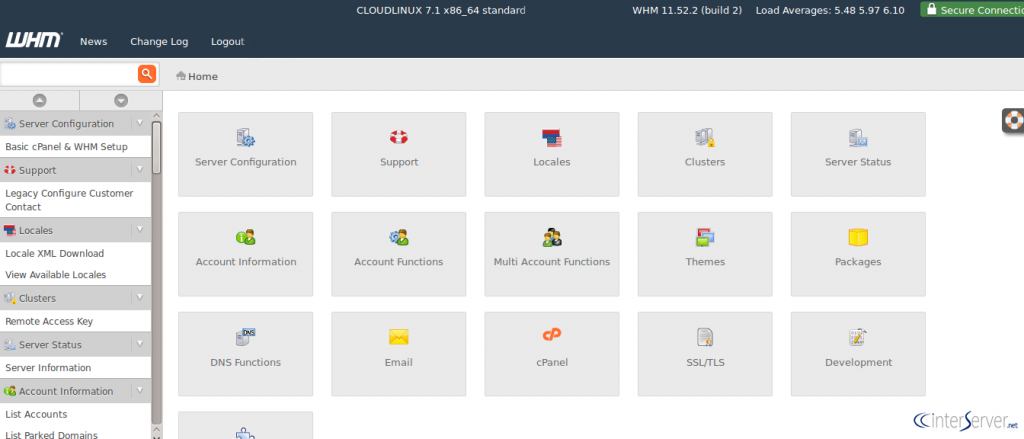Click the WHM logo

pos(34,41)
